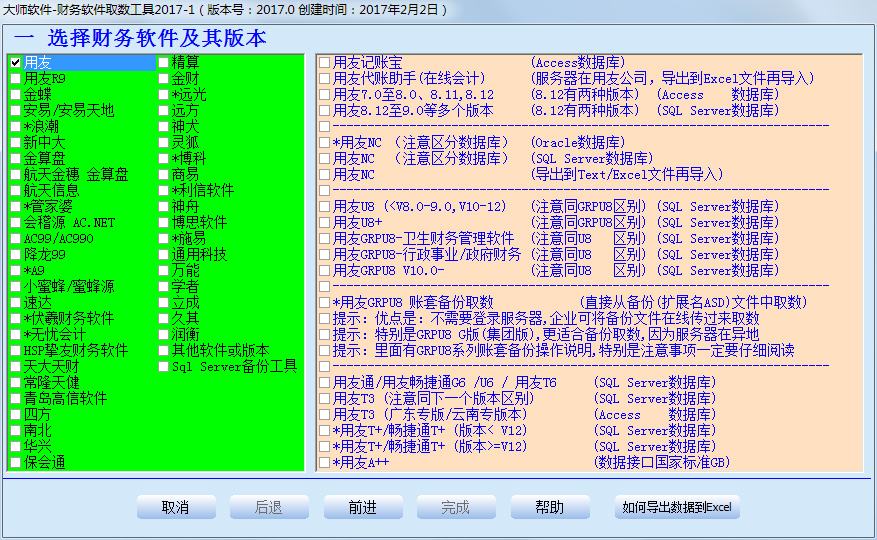Viewport: 877px width, 540px height.
Task: Tick the *博科 checkbox
Action: click(163, 159)
